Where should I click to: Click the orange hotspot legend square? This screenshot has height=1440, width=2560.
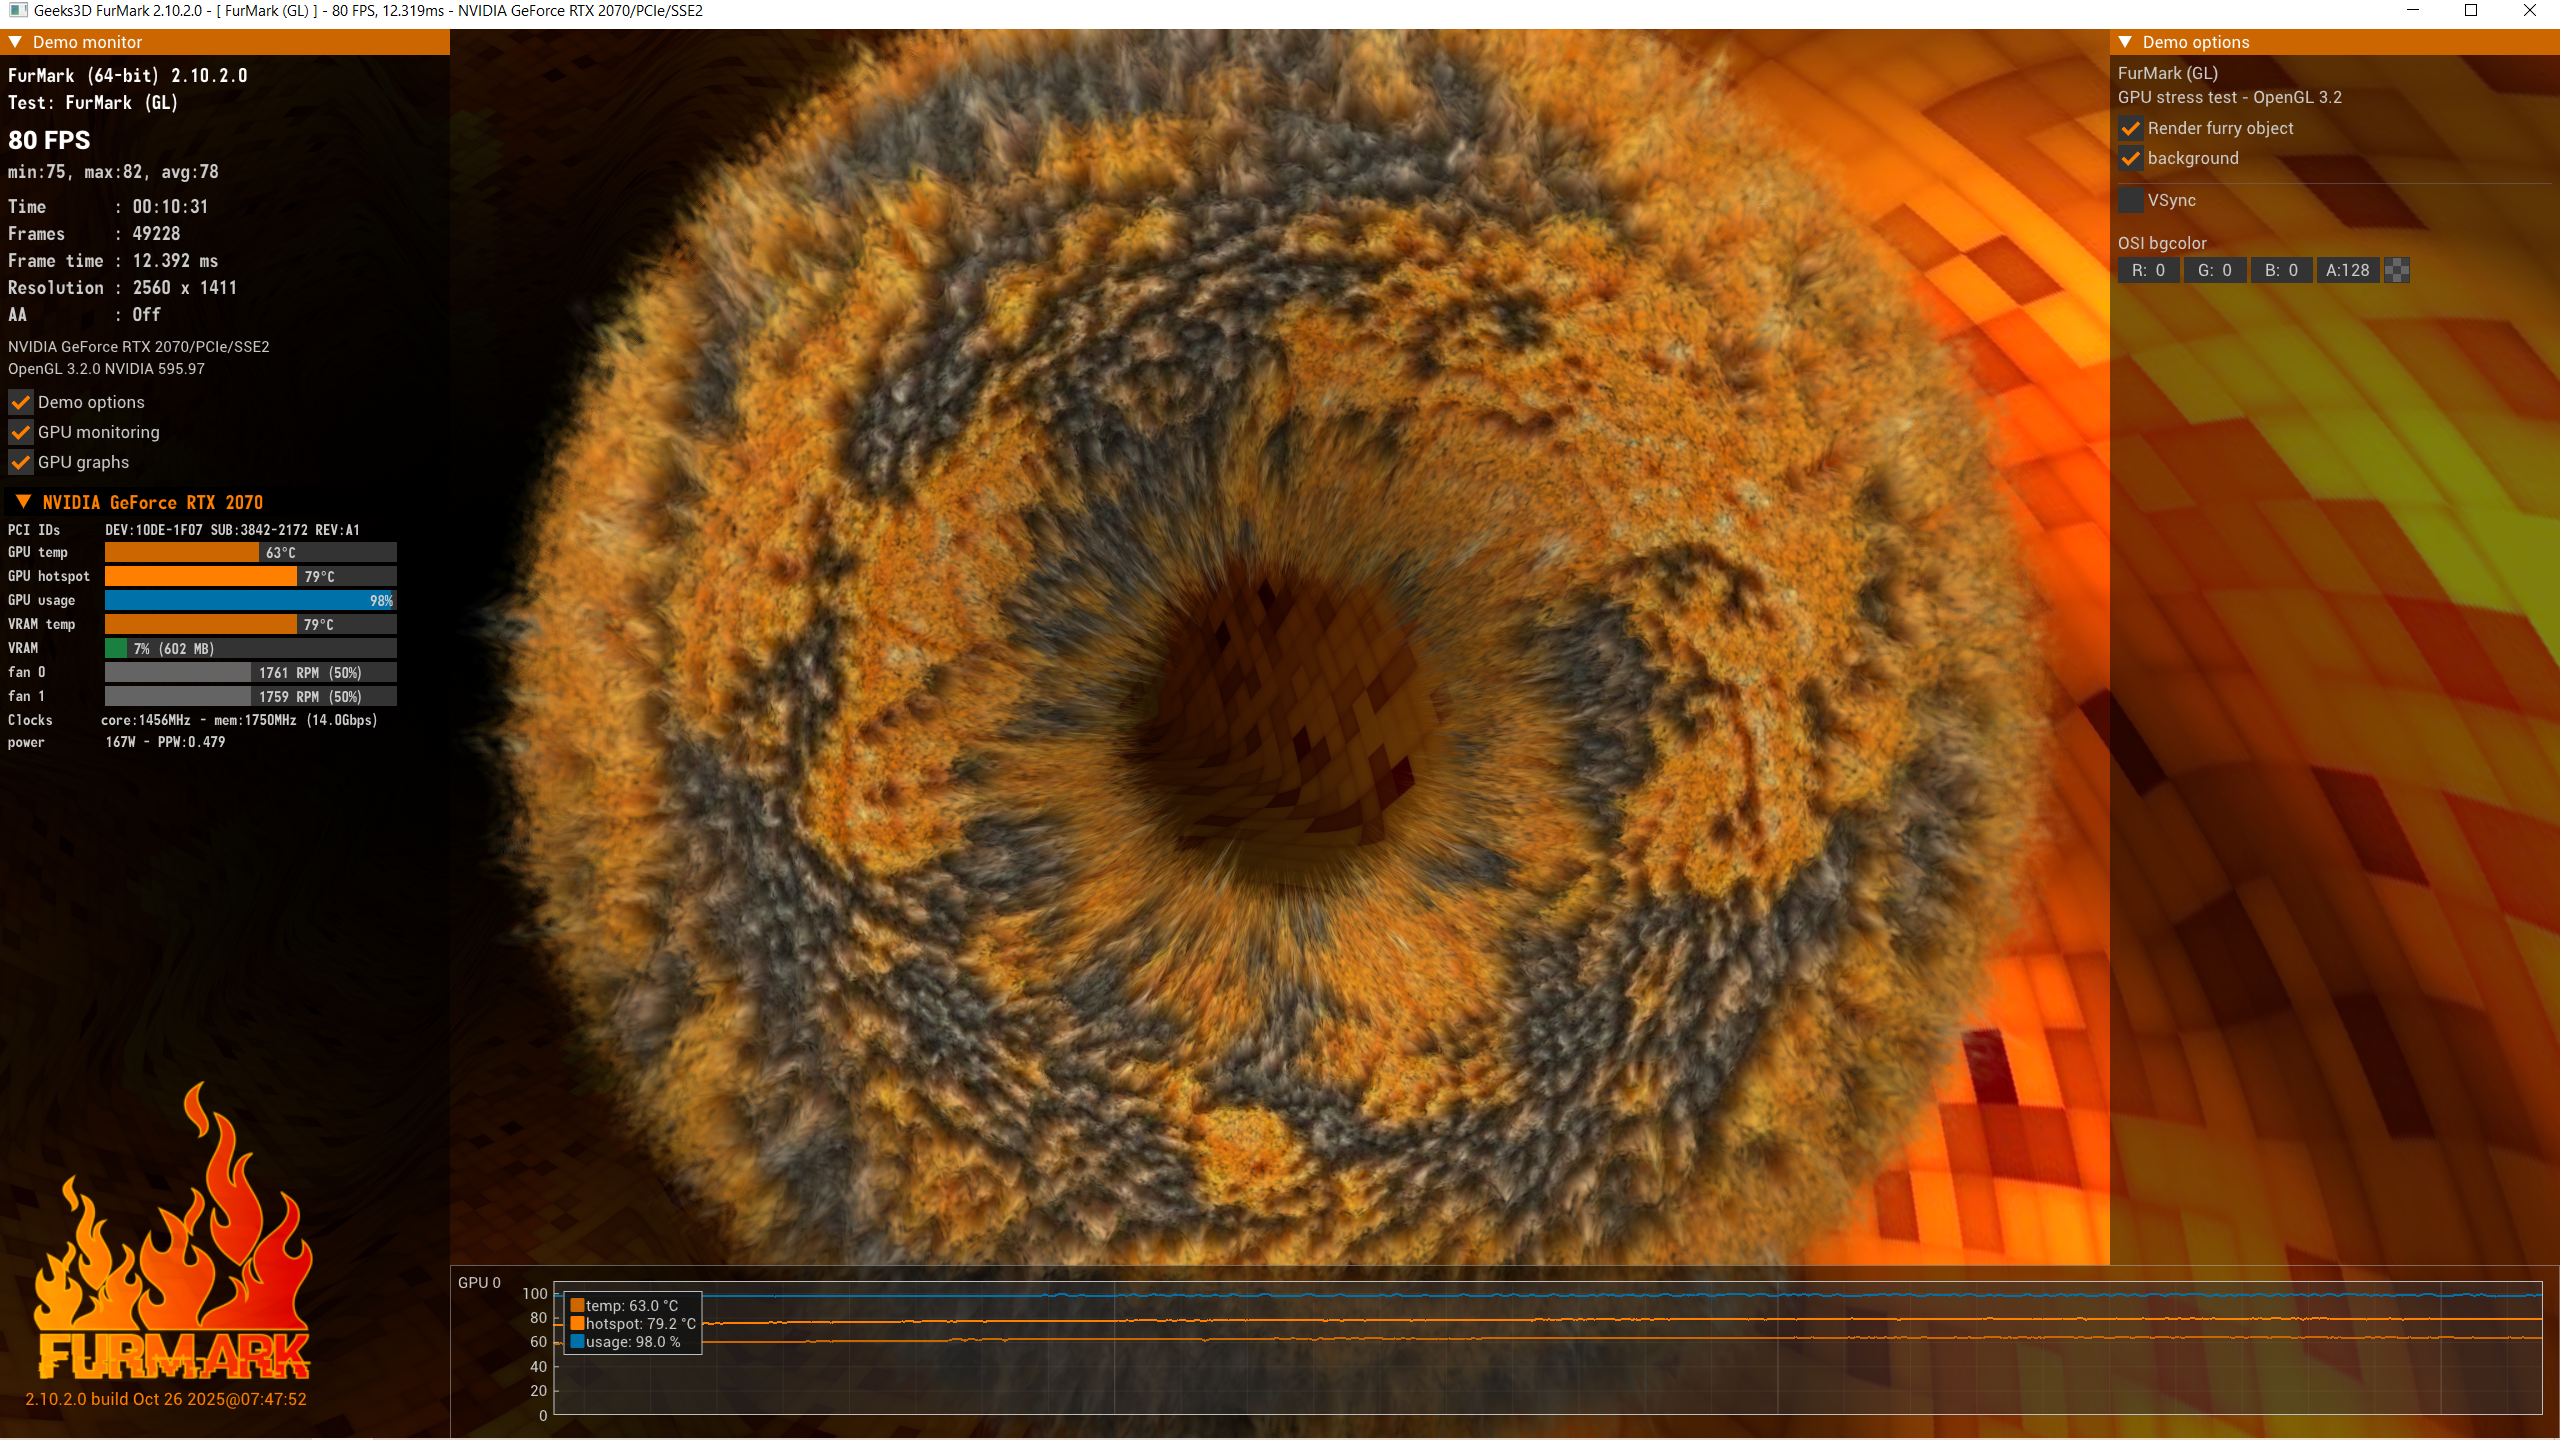pos(577,1323)
